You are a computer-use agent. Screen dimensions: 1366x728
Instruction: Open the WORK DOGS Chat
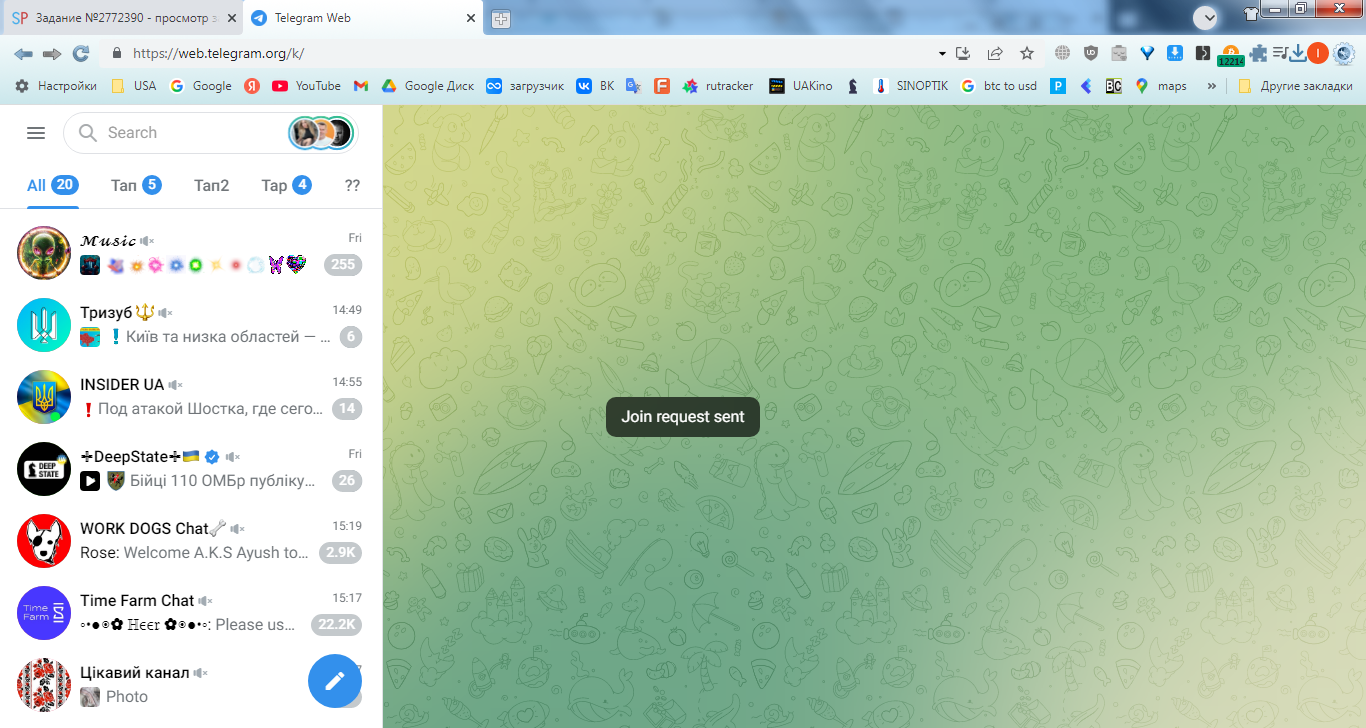tap(191, 541)
